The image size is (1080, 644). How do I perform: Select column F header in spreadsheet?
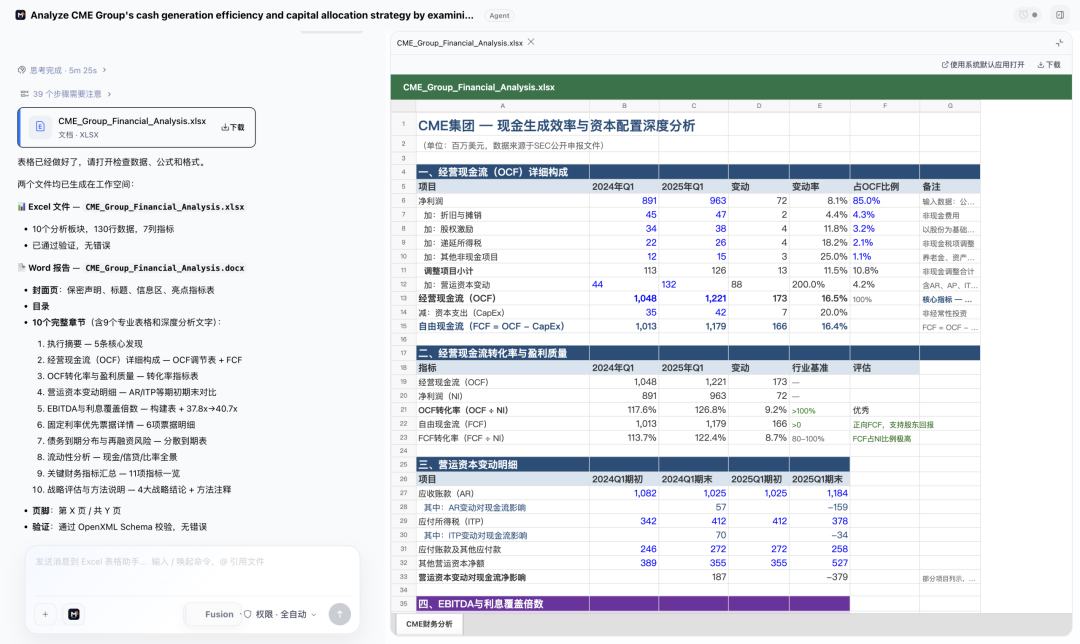tap(884, 105)
